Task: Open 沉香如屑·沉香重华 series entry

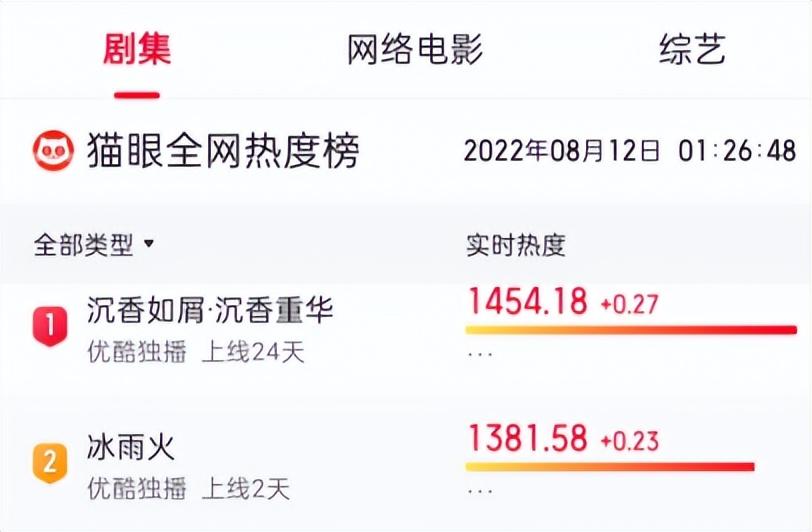Action: click(x=210, y=310)
